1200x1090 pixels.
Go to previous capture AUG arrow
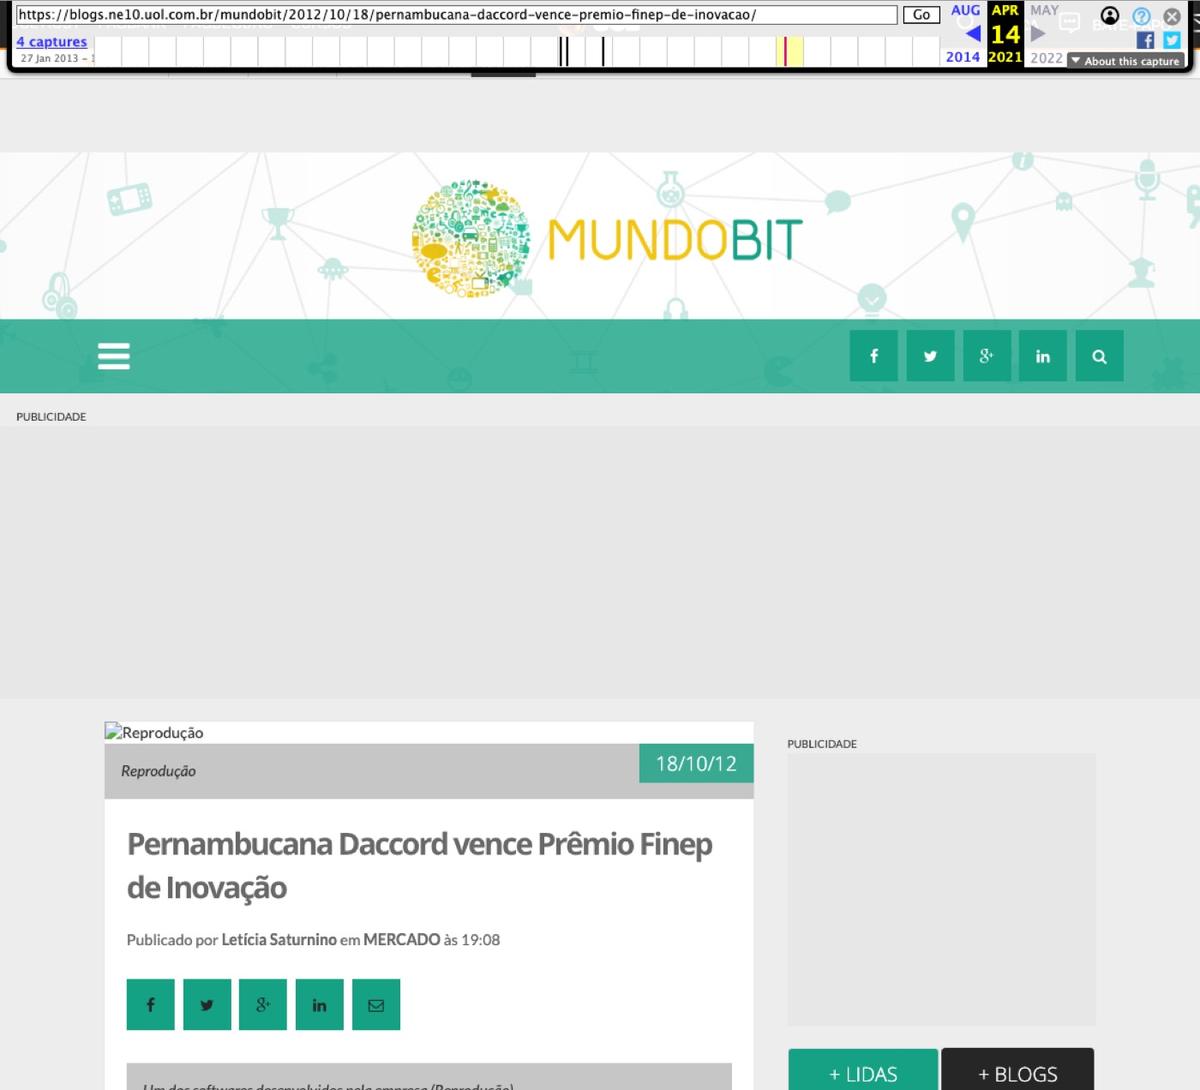click(972, 34)
